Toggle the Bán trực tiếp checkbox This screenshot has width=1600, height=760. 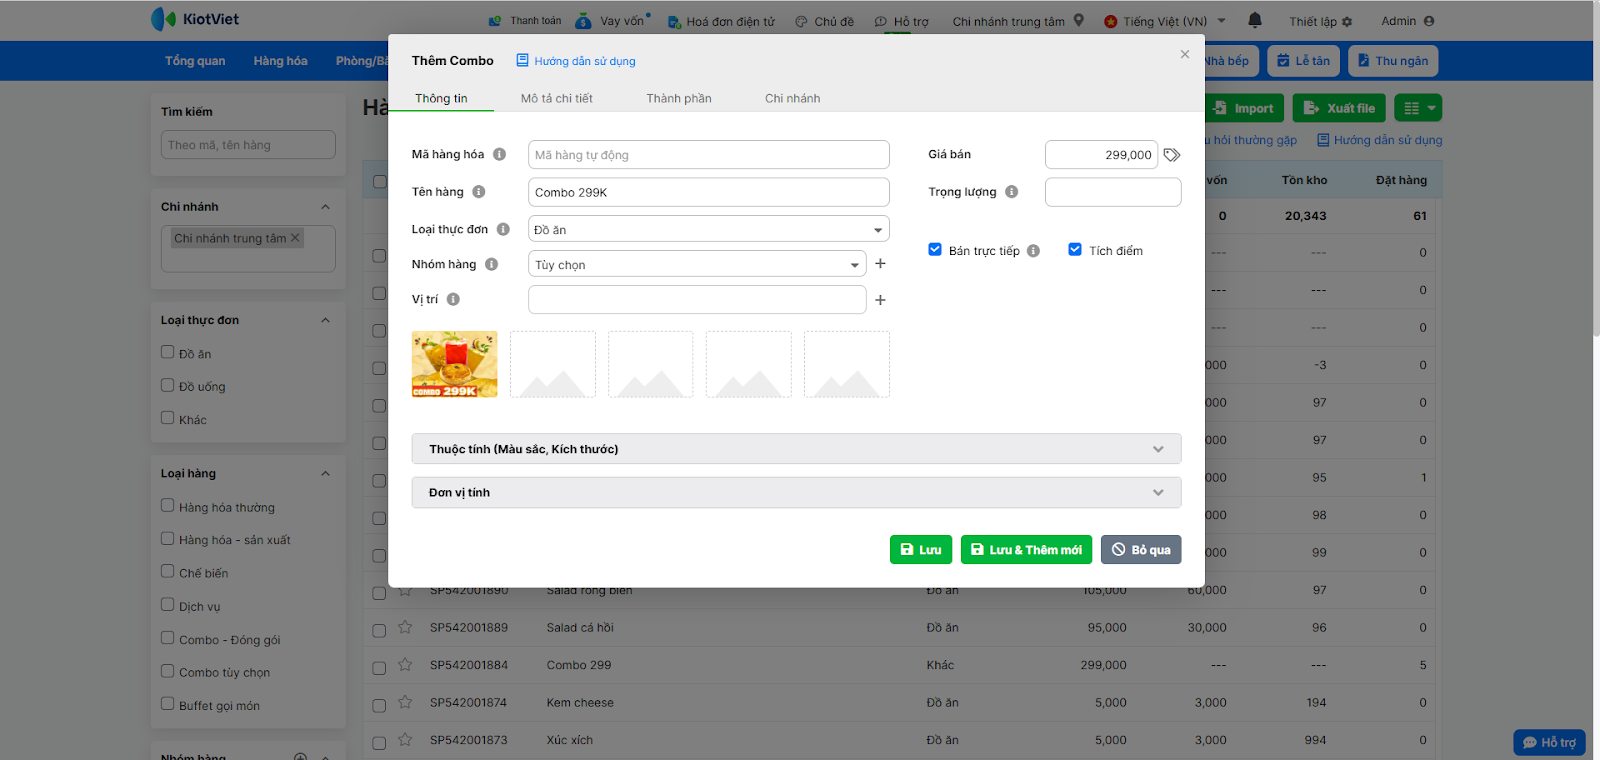[x=935, y=250]
